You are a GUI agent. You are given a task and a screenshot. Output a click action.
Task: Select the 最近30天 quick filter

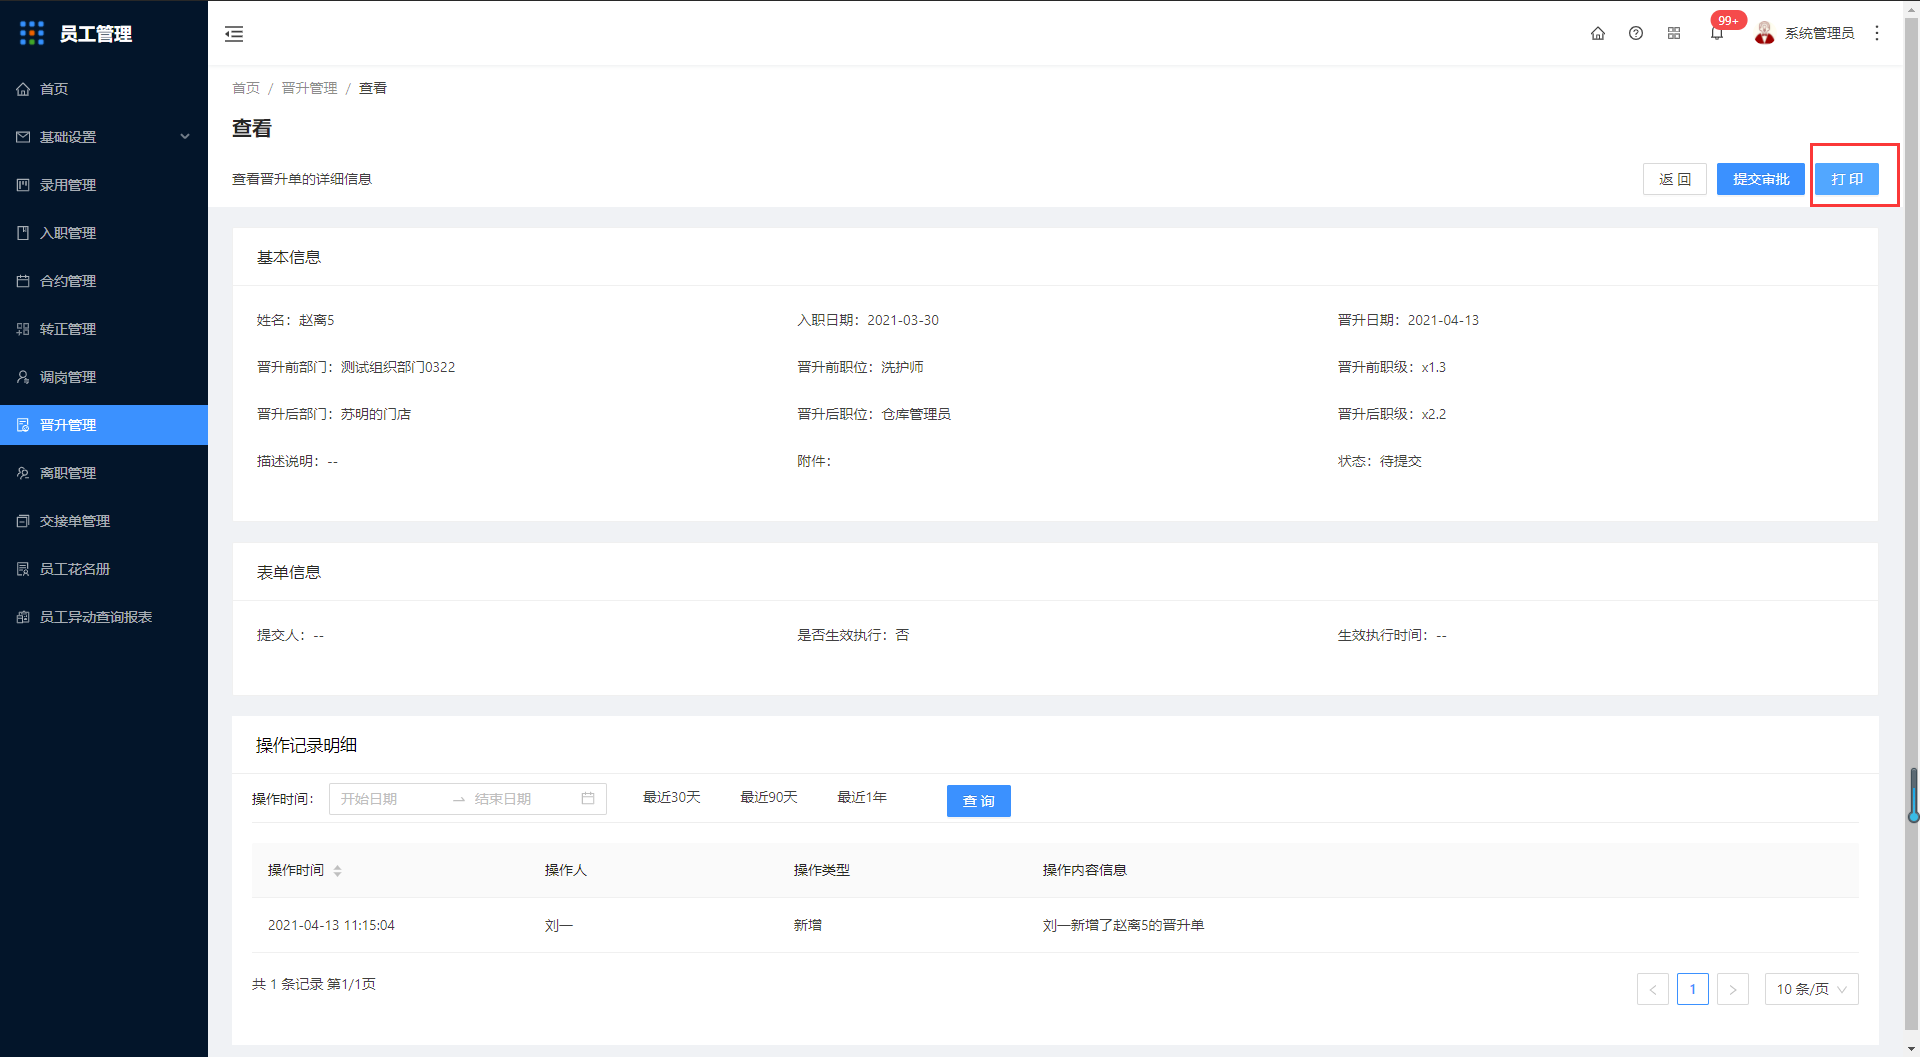click(x=672, y=797)
